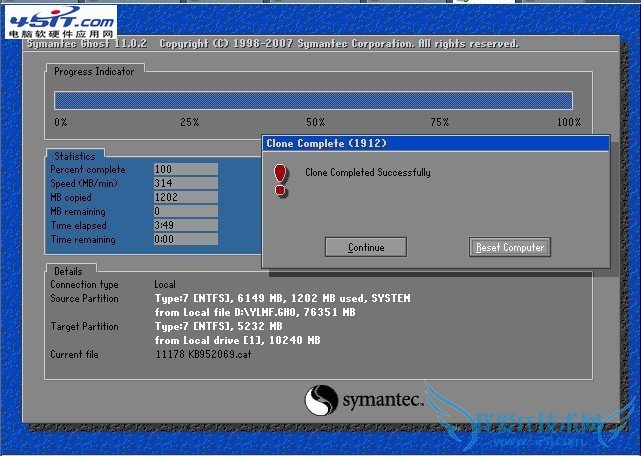Click the Clone Completed Successfully message text
The image size is (641, 456).
[x=367, y=173]
